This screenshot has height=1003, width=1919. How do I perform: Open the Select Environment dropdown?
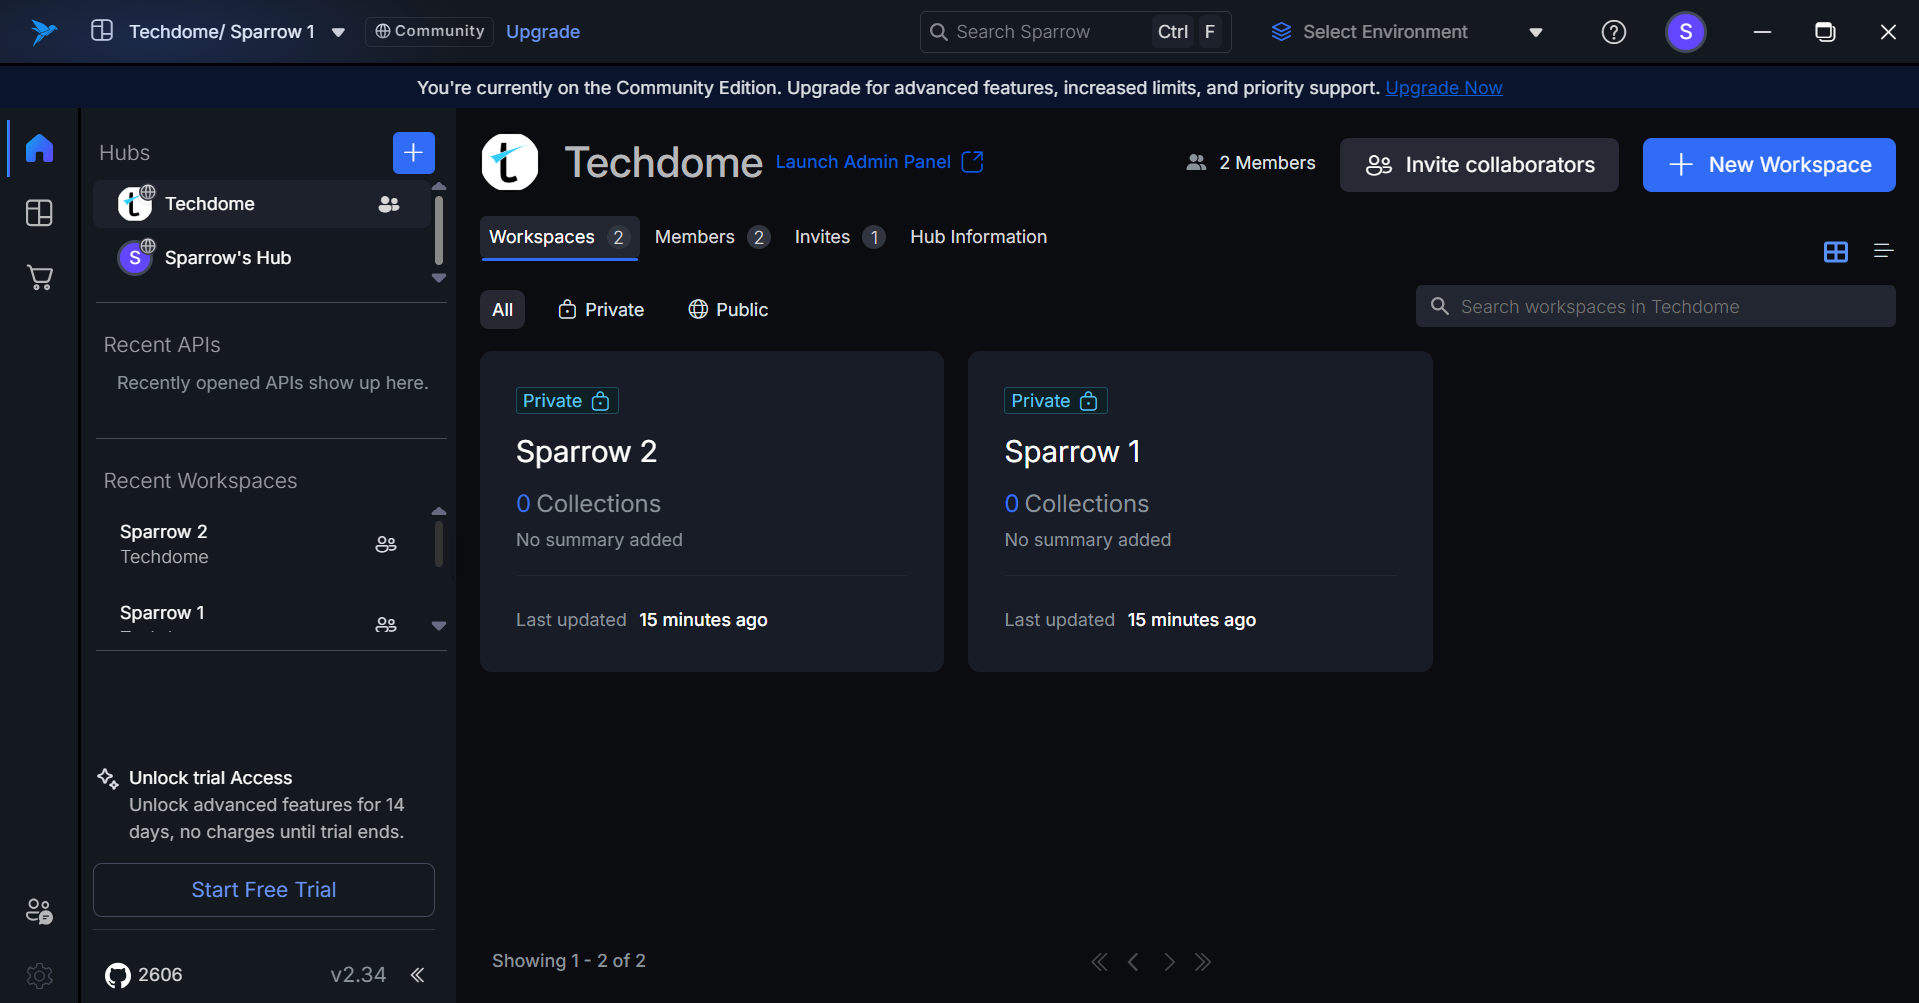click(1407, 32)
